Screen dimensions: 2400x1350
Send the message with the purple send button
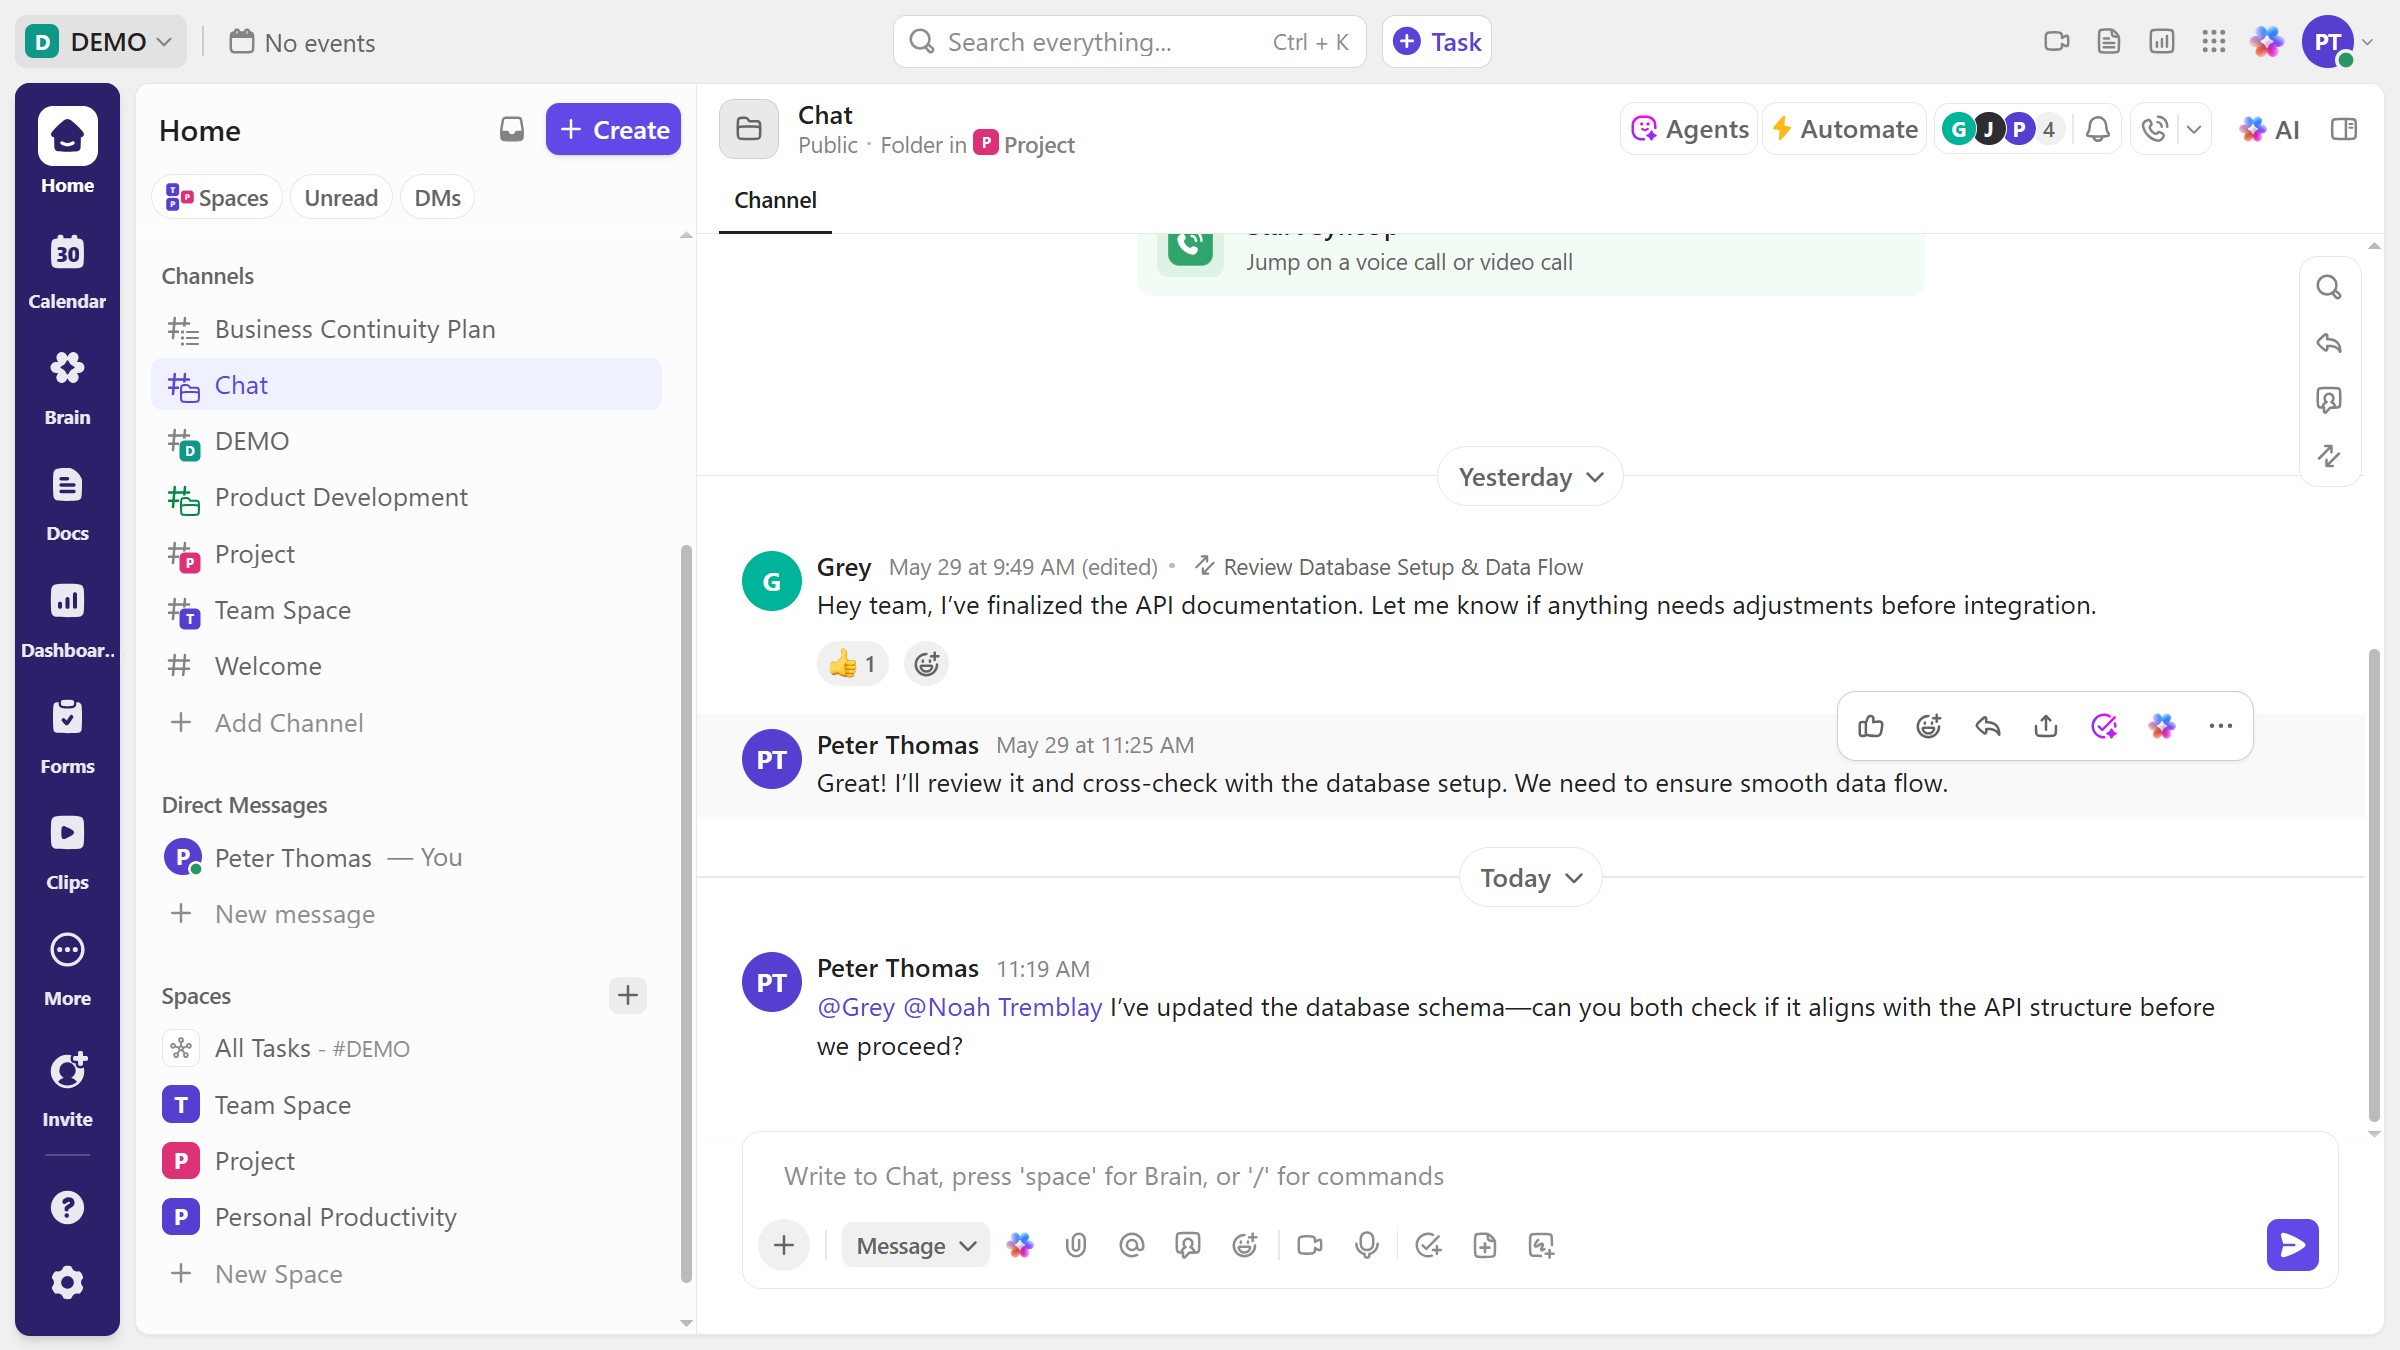pyautogui.click(x=2292, y=1245)
